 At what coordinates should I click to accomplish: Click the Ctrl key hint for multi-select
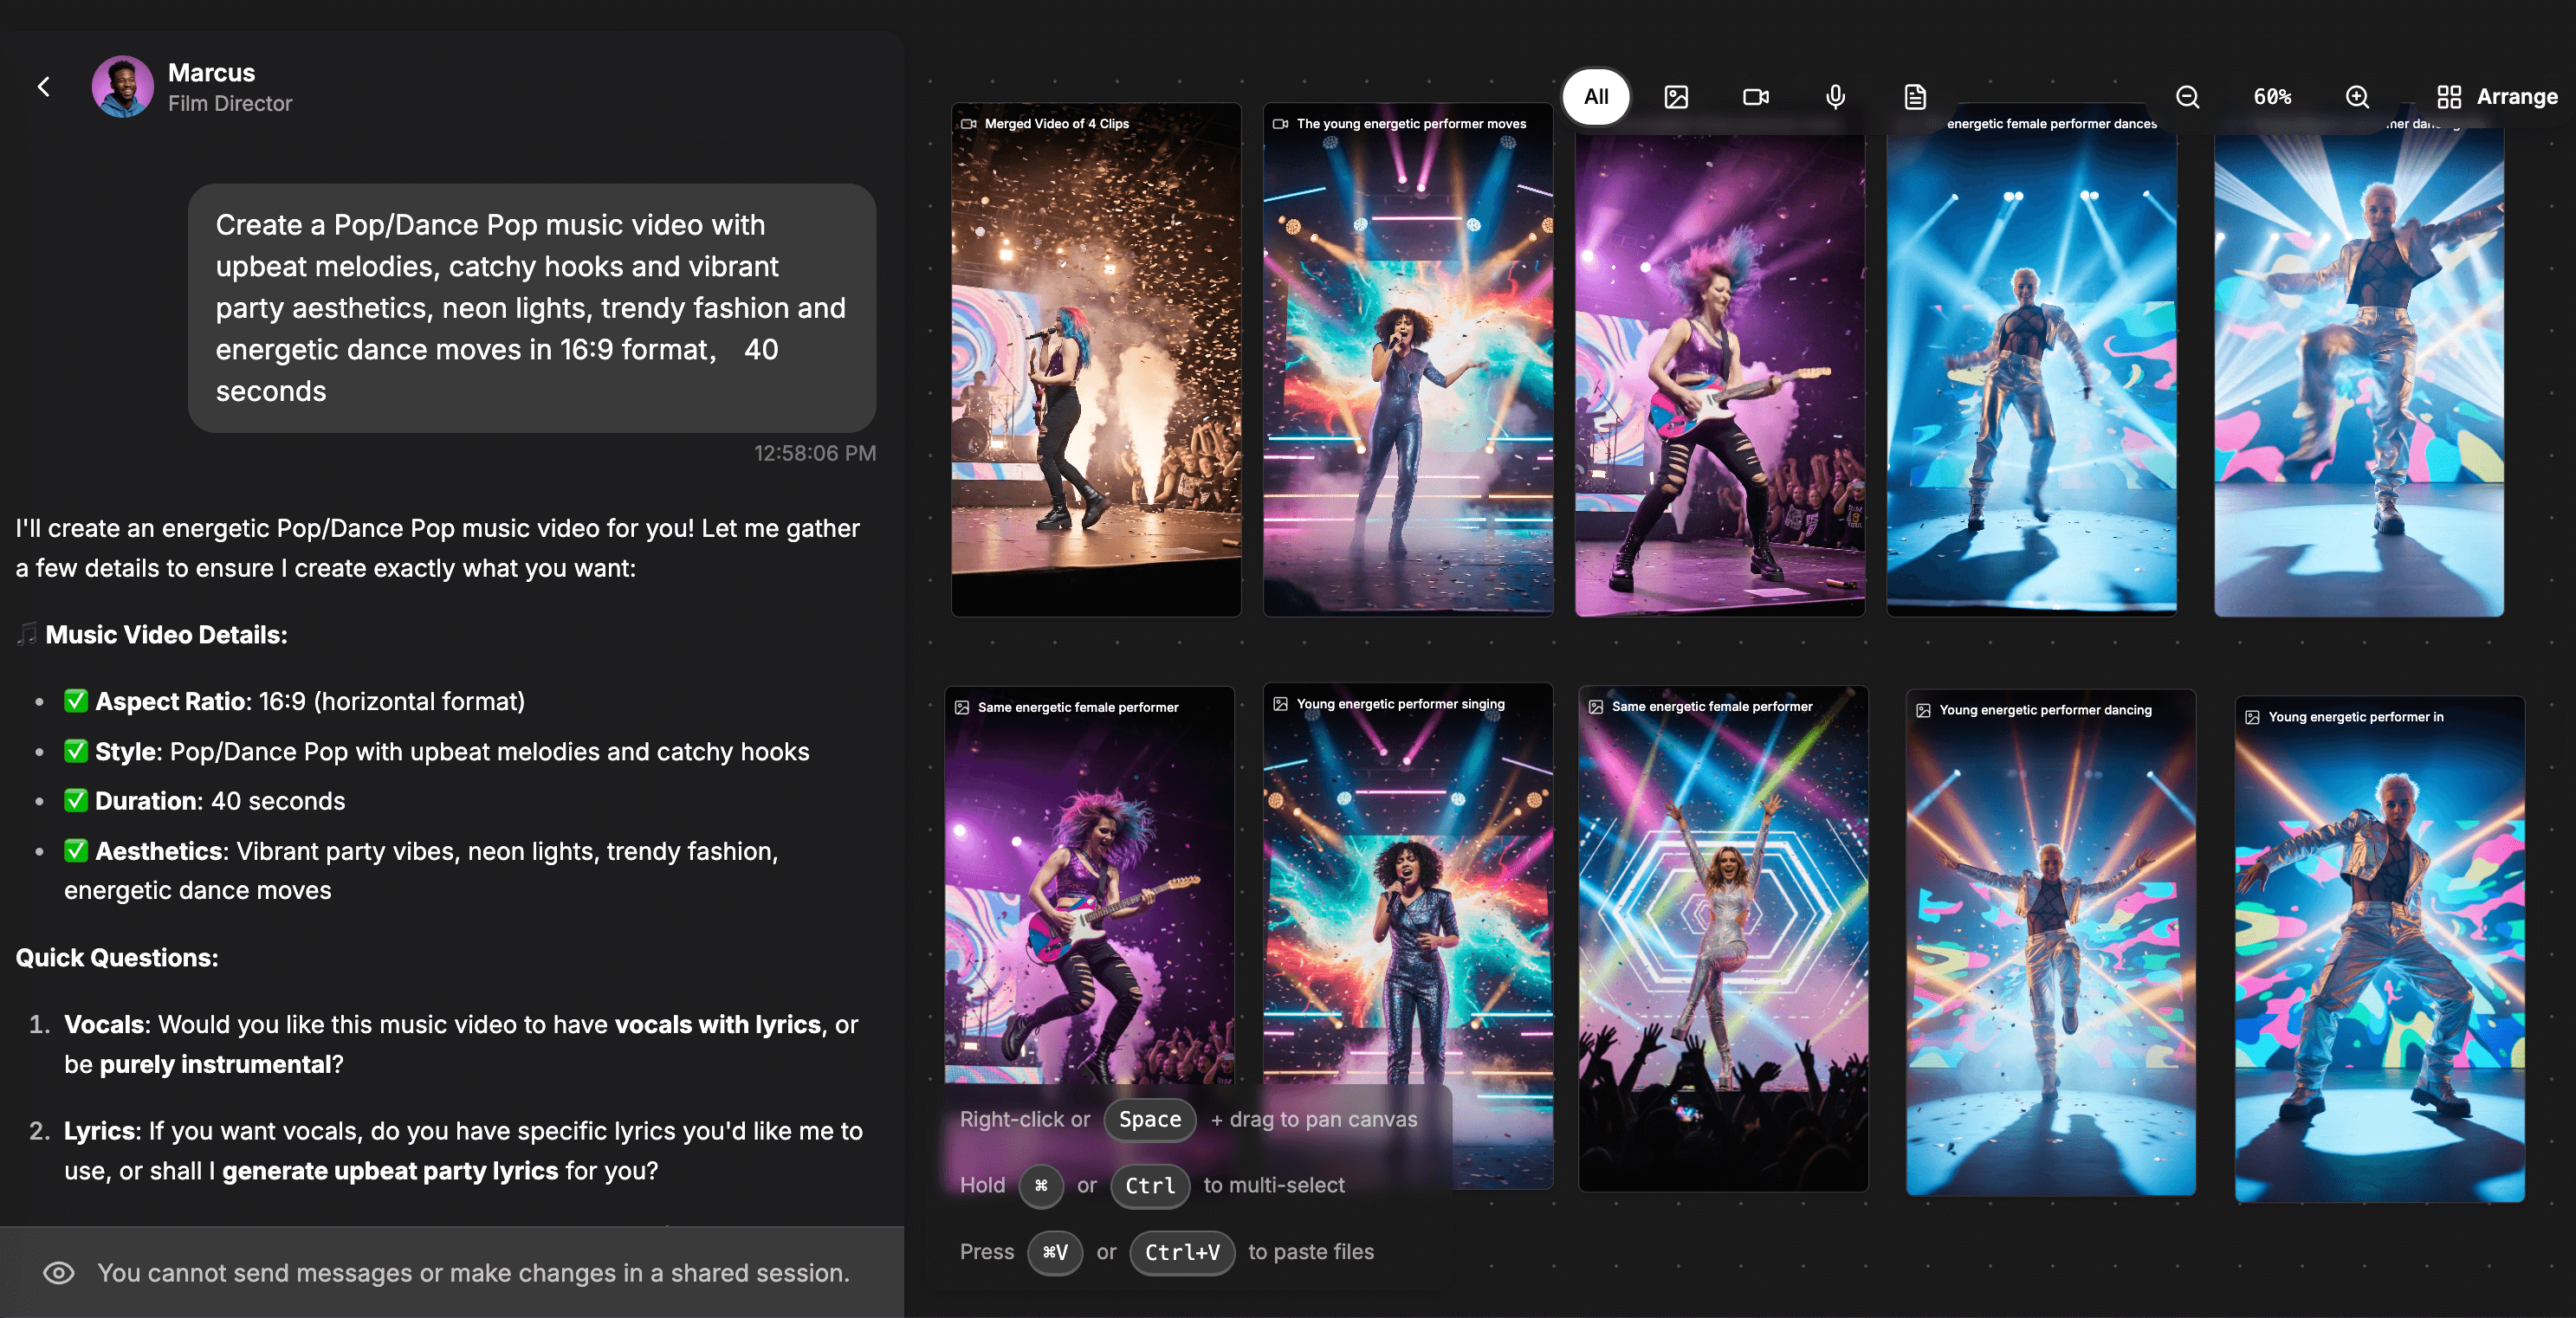click(1150, 1185)
